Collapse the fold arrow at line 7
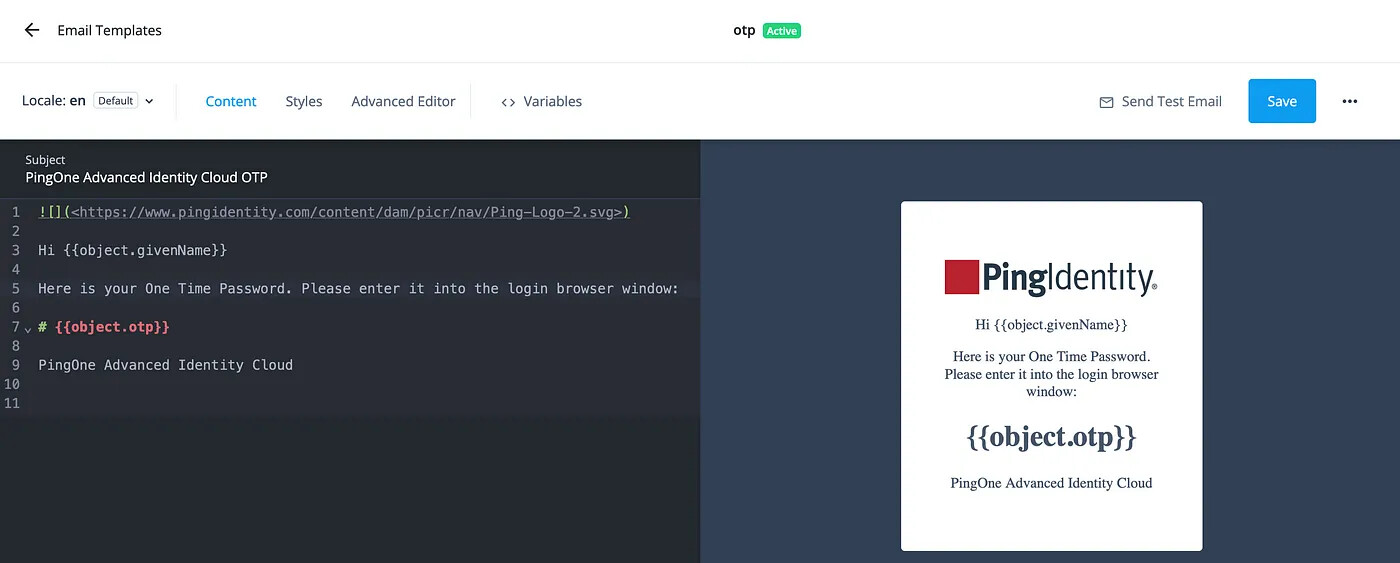Screen dimensions: 1400x563 (x=28, y=328)
